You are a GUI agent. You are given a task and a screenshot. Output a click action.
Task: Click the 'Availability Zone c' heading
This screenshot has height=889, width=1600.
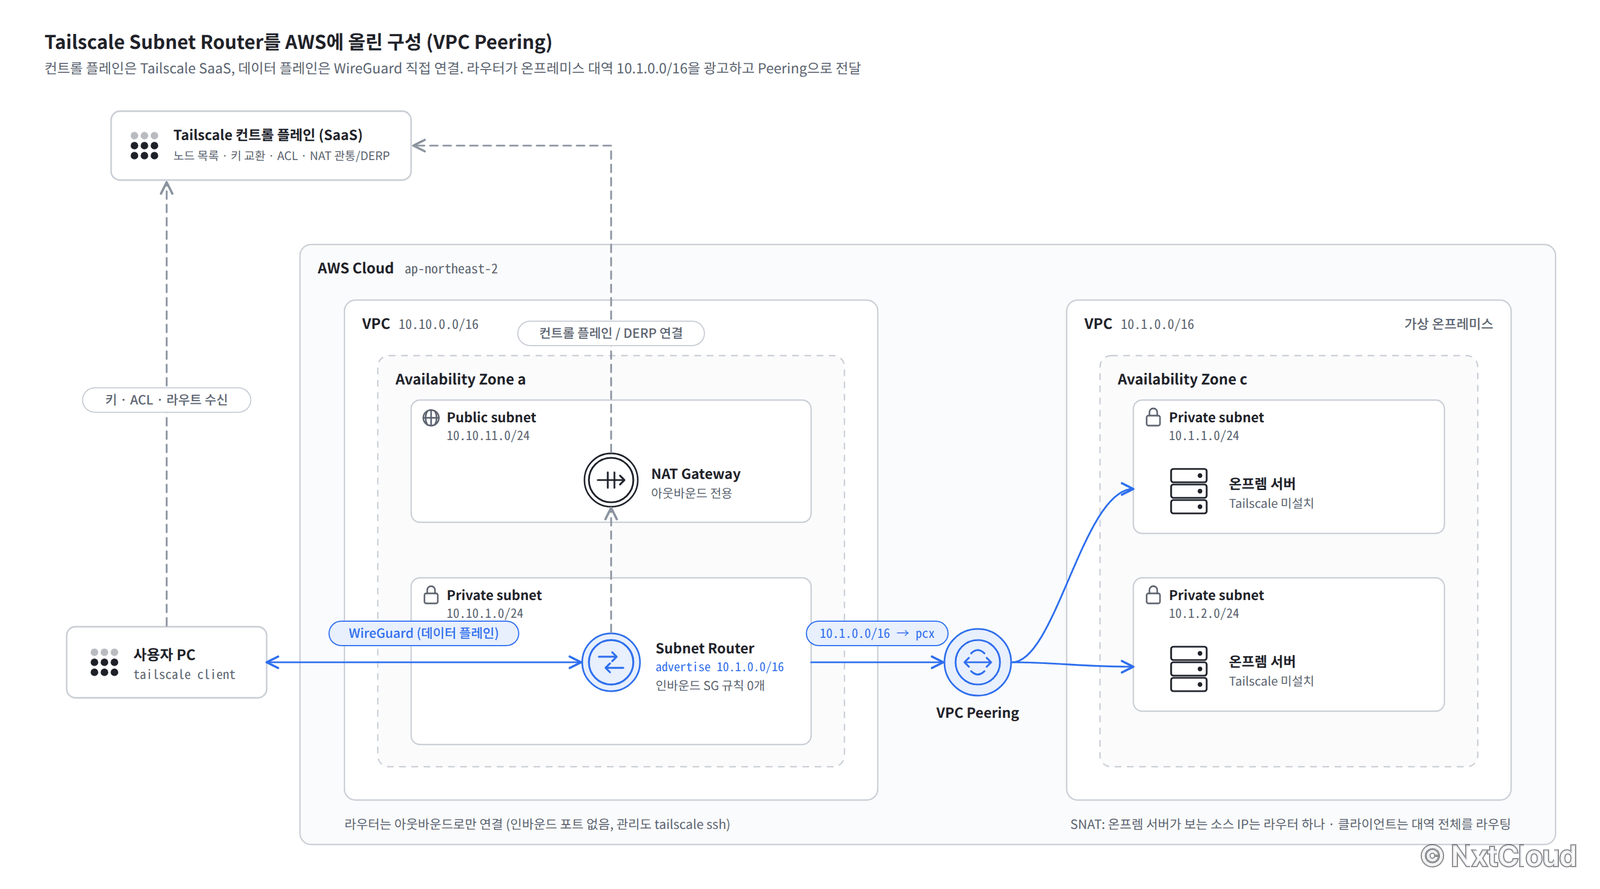[1182, 379]
